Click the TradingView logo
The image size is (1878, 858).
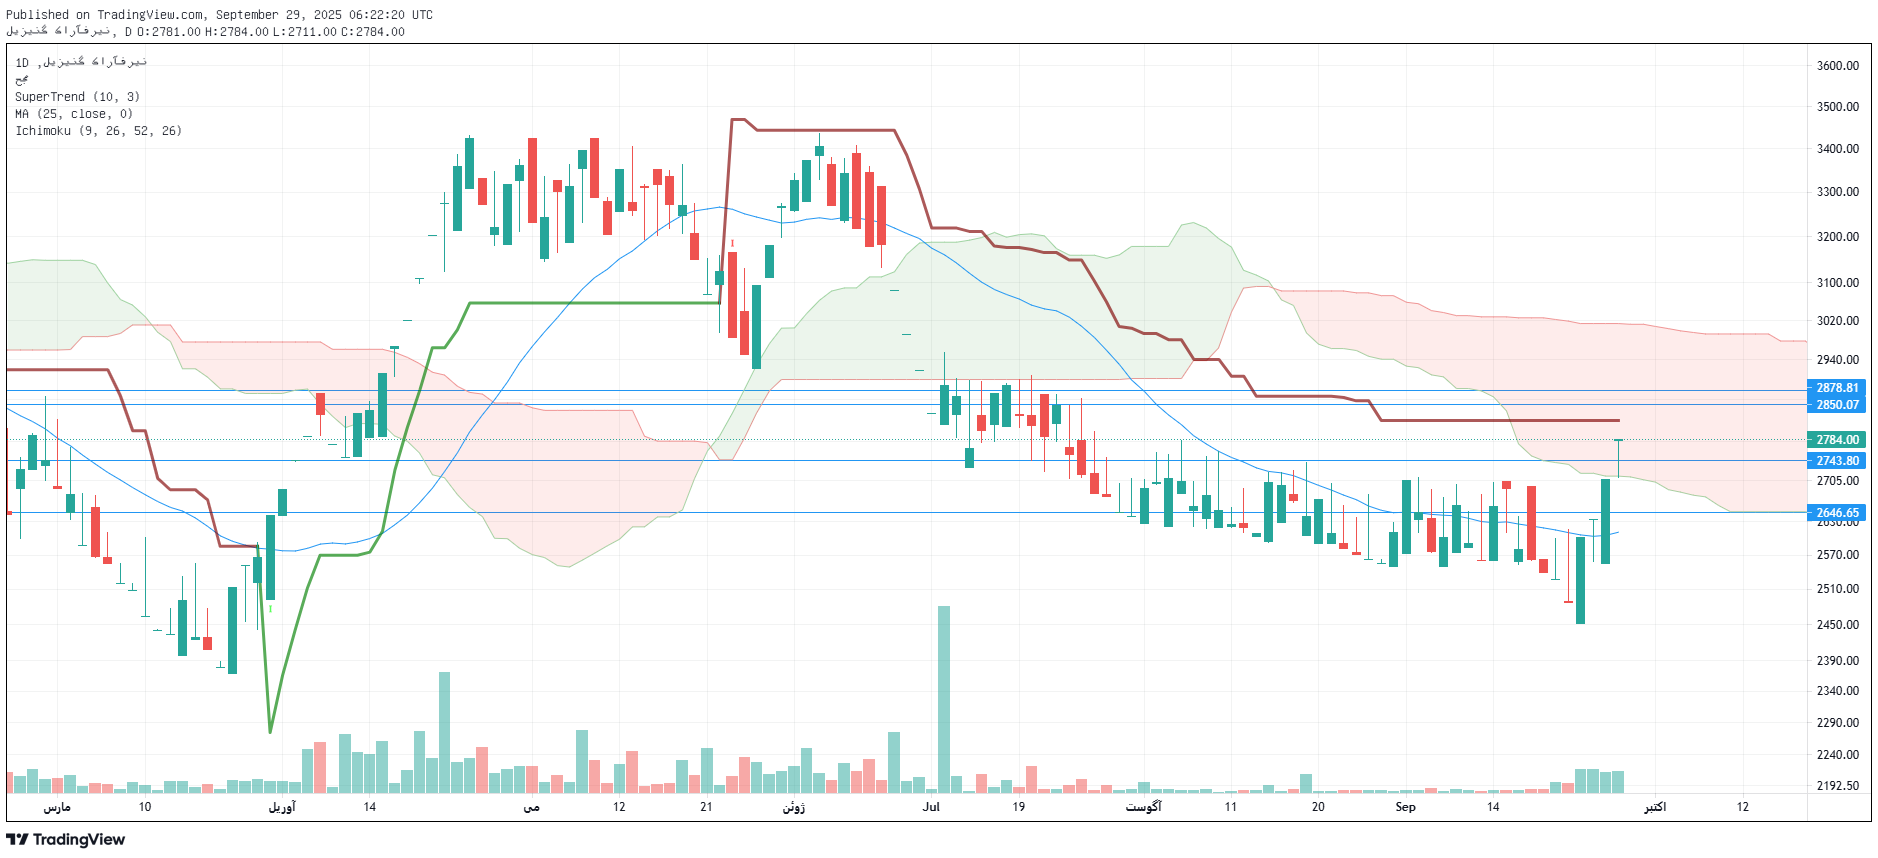pyautogui.click(x=66, y=839)
